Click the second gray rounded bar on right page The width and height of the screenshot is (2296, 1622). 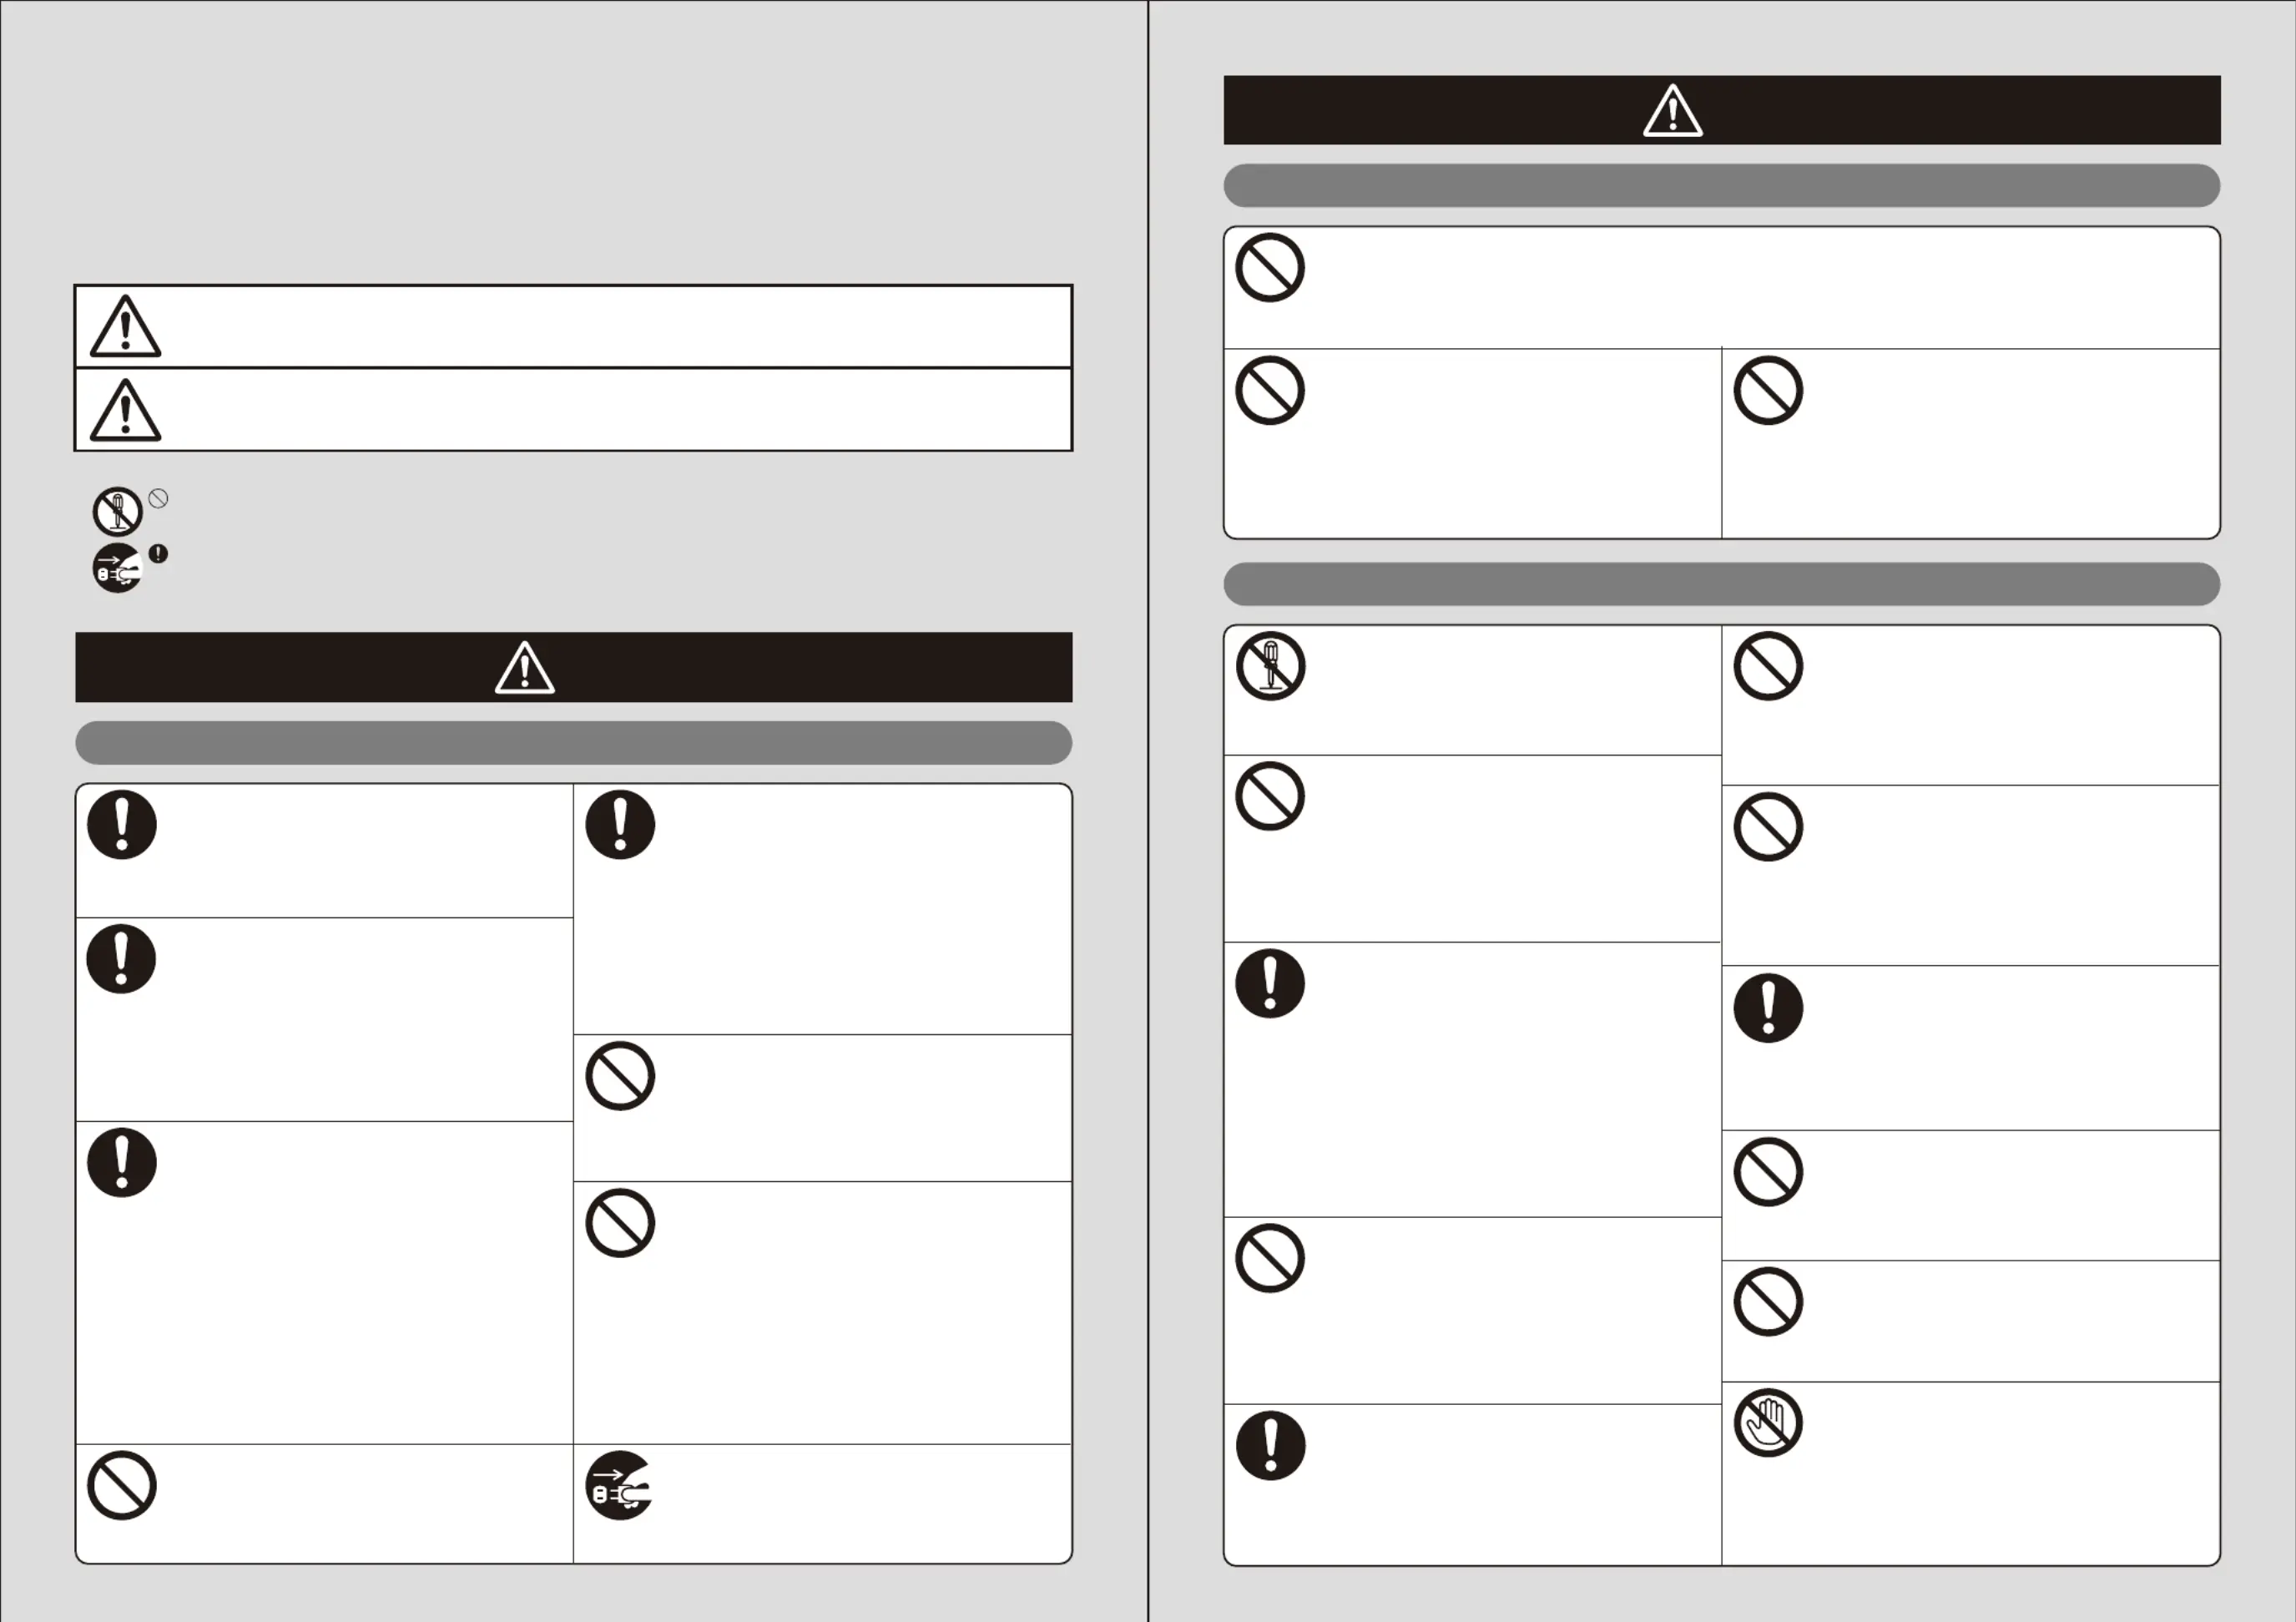1722,584
